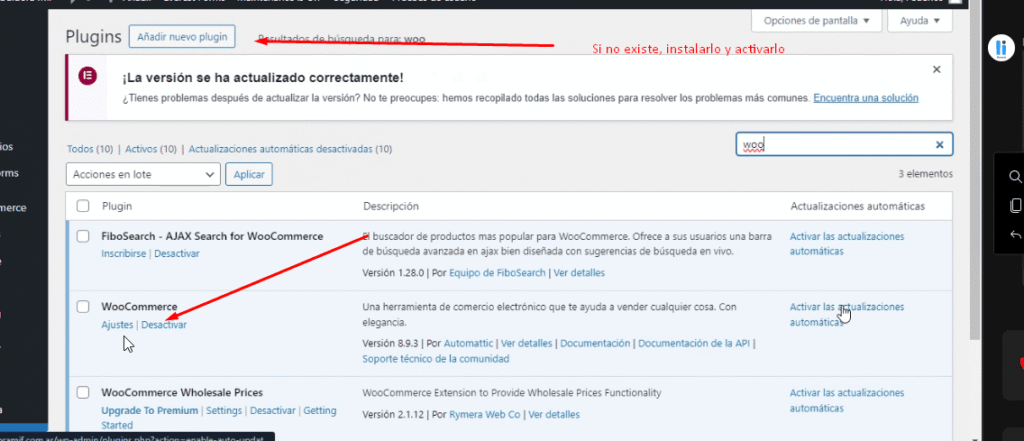The image size is (1024, 441).
Task: Open the Acciones en lote dropdown
Action: pyautogui.click(x=143, y=174)
